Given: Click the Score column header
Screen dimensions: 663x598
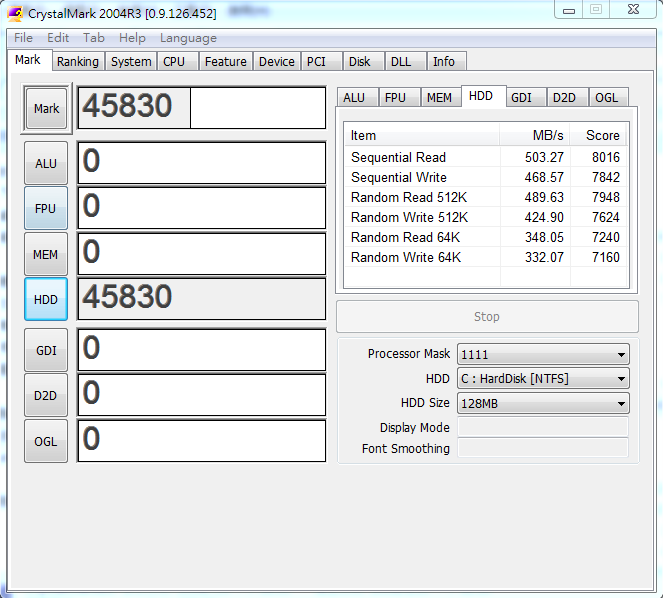Looking at the screenshot, I should coord(598,135).
